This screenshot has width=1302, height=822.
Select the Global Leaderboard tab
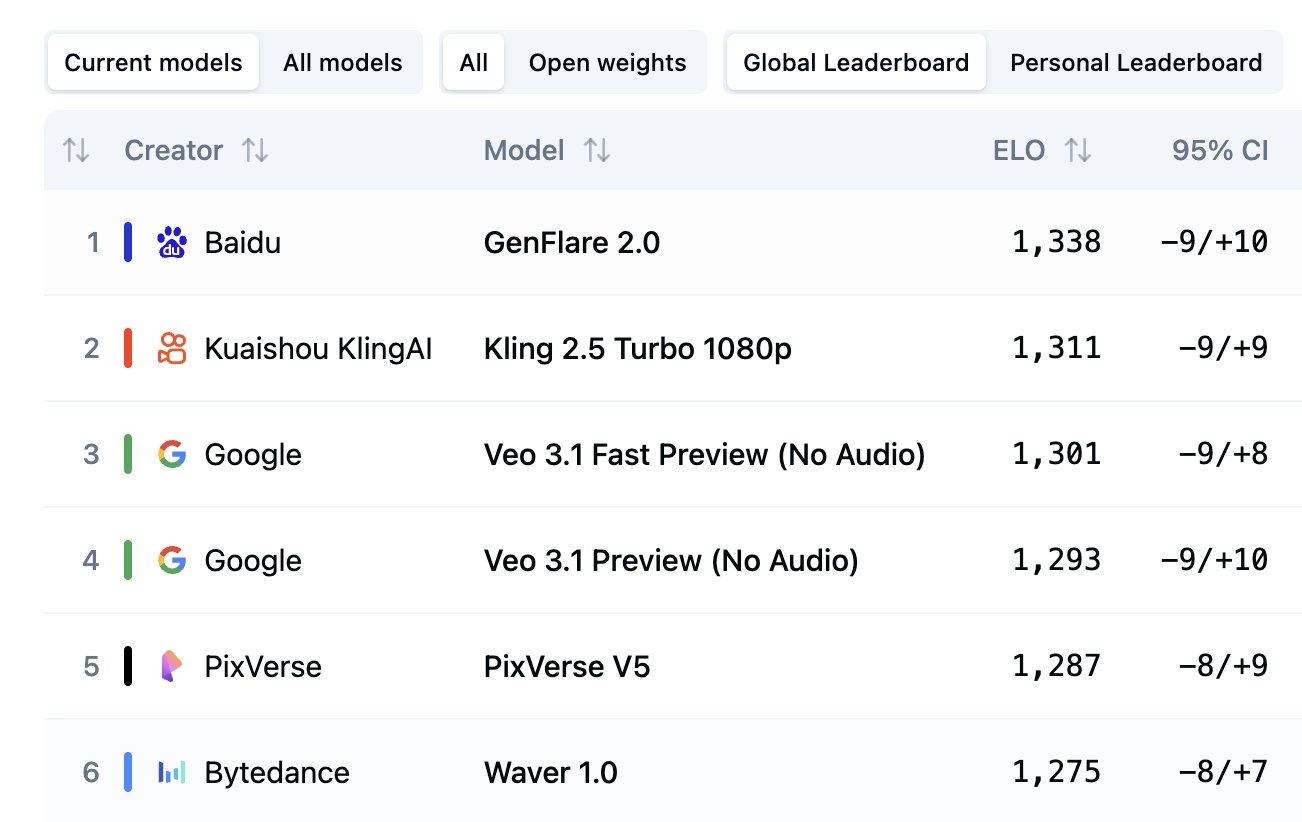click(x=856, y=63)
